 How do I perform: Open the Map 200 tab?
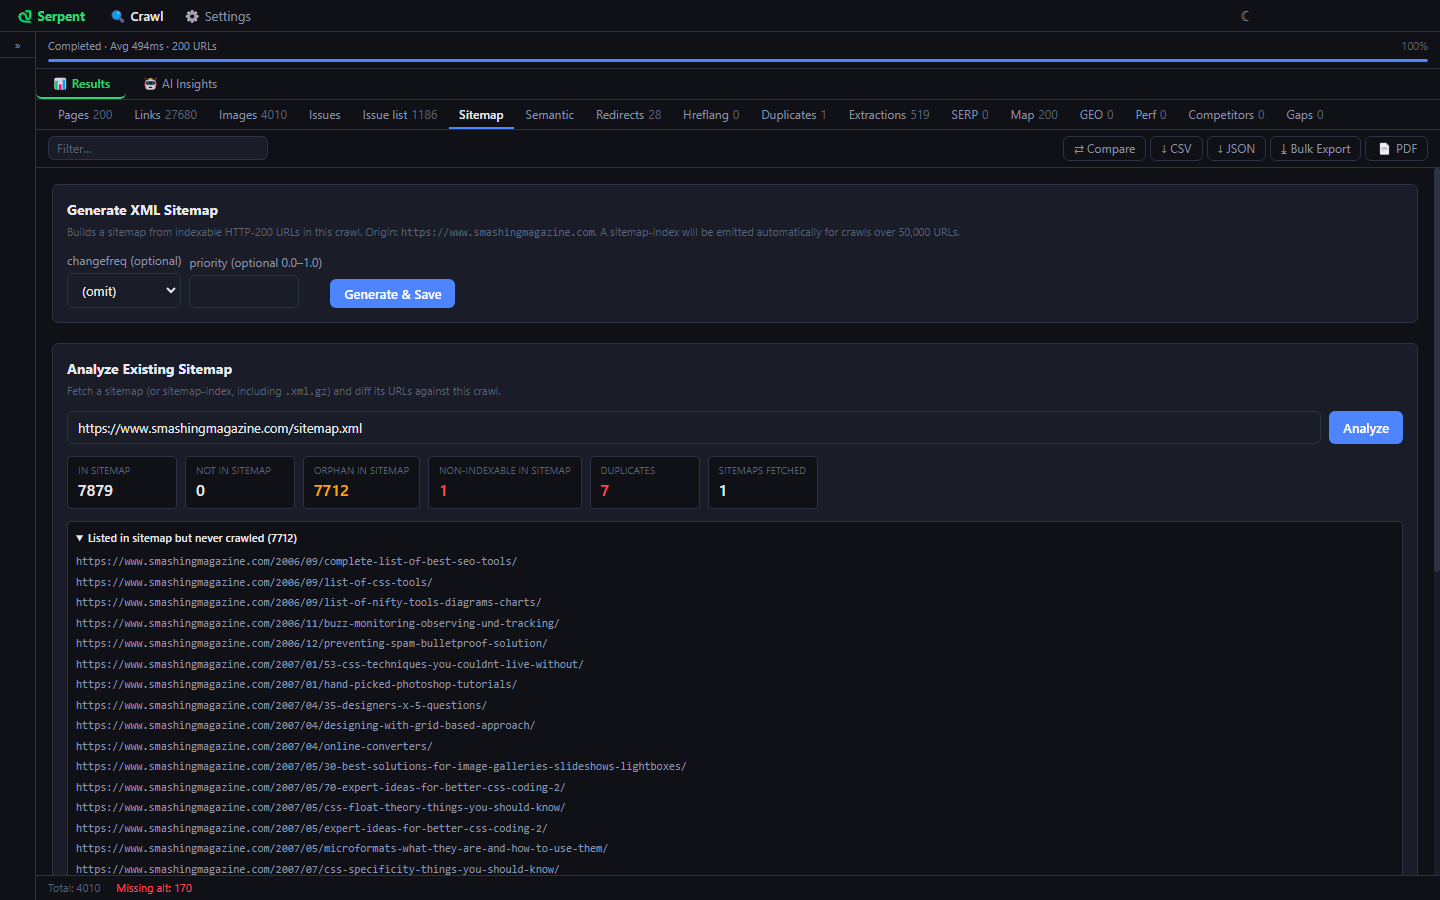coord(1034,115)
